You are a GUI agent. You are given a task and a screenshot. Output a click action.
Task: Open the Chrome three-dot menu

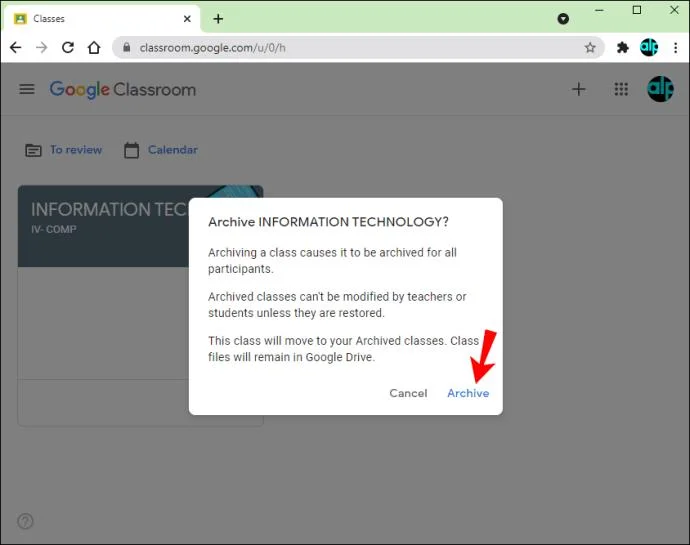tap(675, 48)
